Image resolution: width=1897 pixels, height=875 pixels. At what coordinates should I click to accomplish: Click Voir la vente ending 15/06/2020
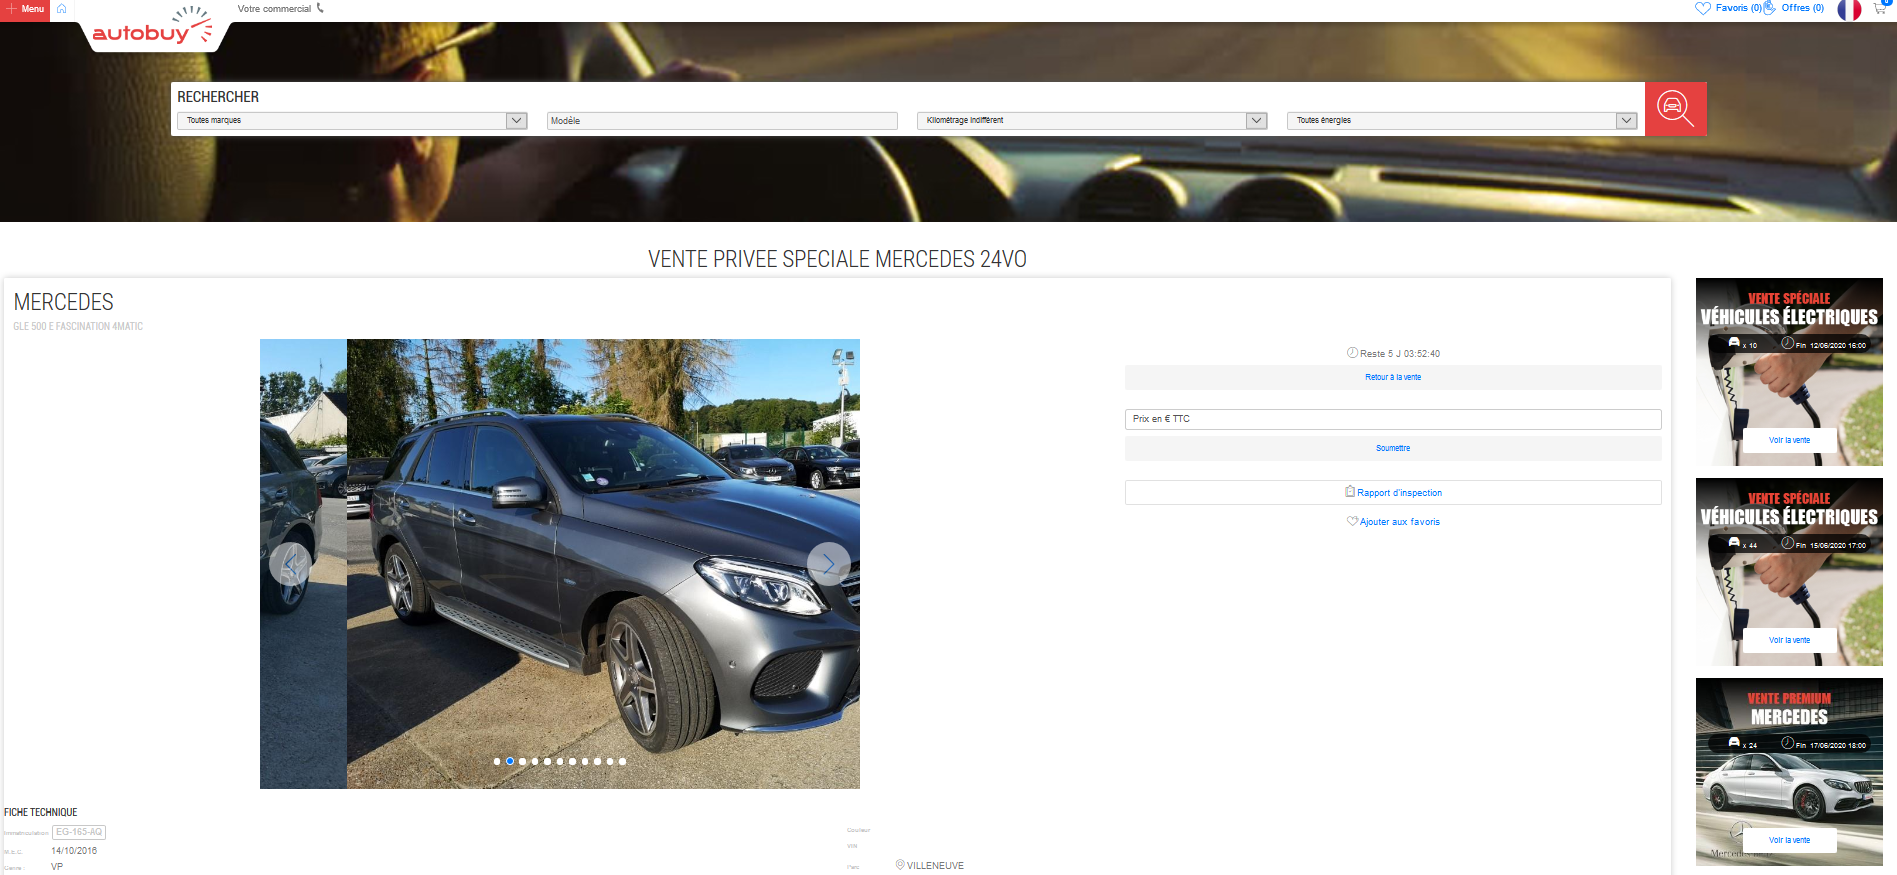(x=1789, y=640)
